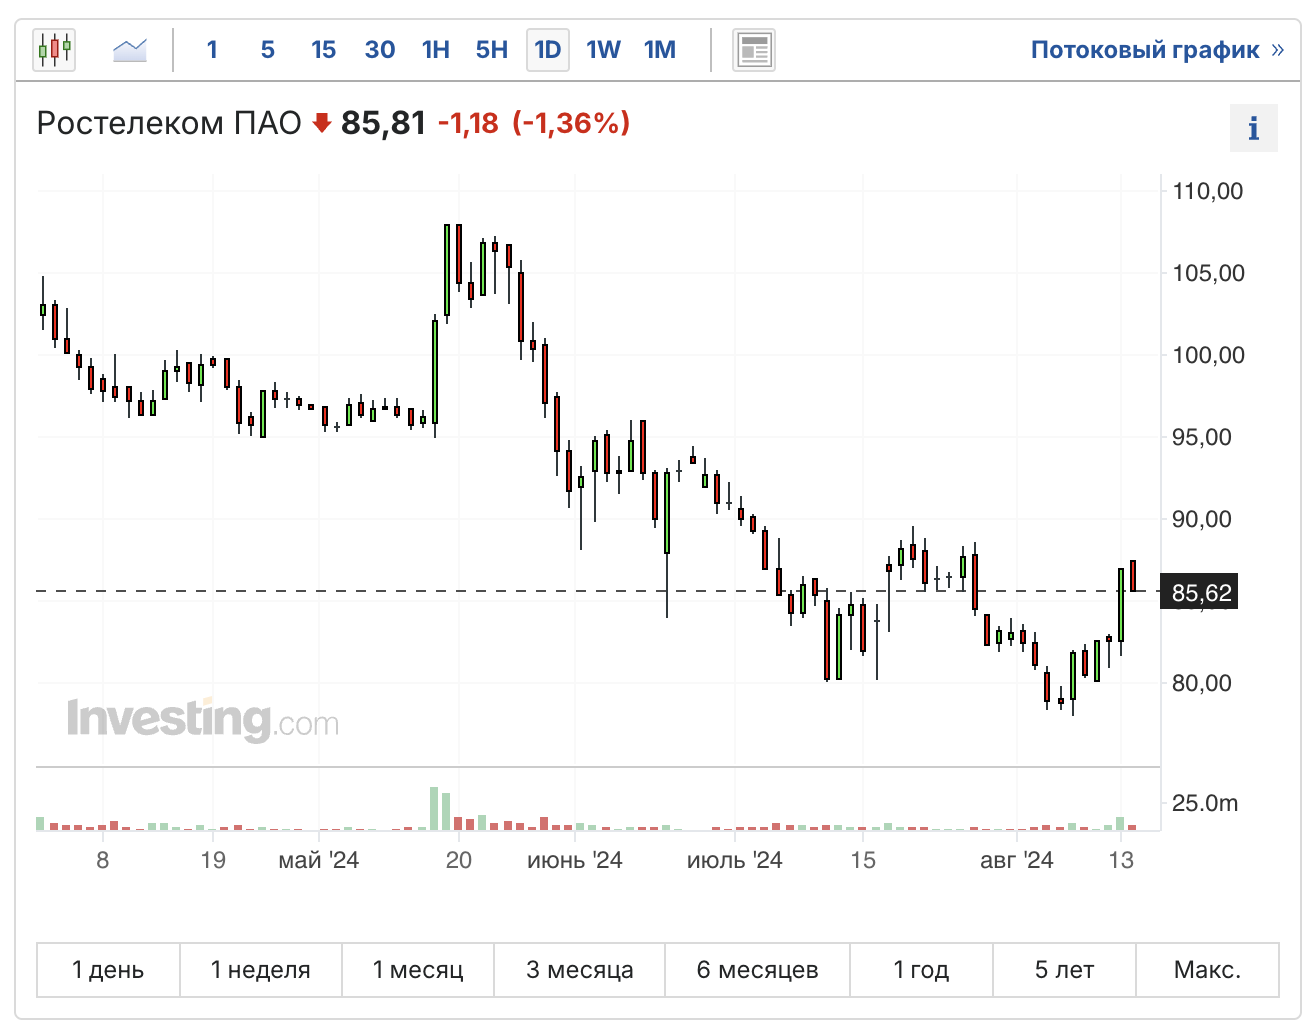Show the 5 лет range
This screenshot has height=1036, width=1316.
point(1064,970)
